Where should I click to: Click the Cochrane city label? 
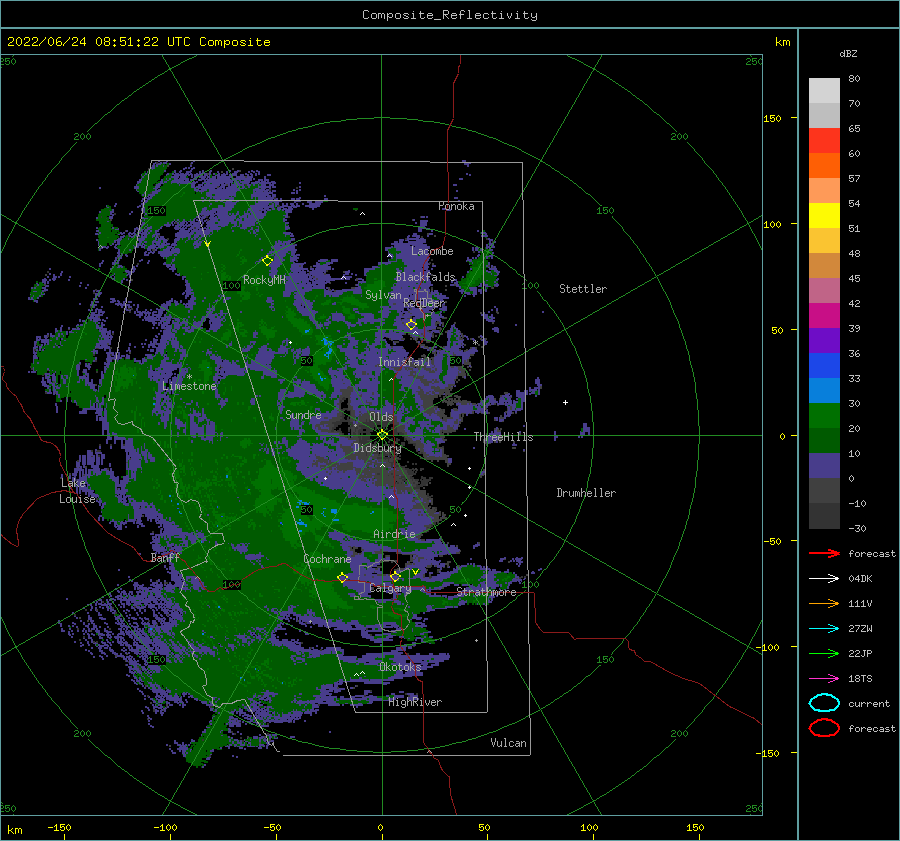pos(327,559)
